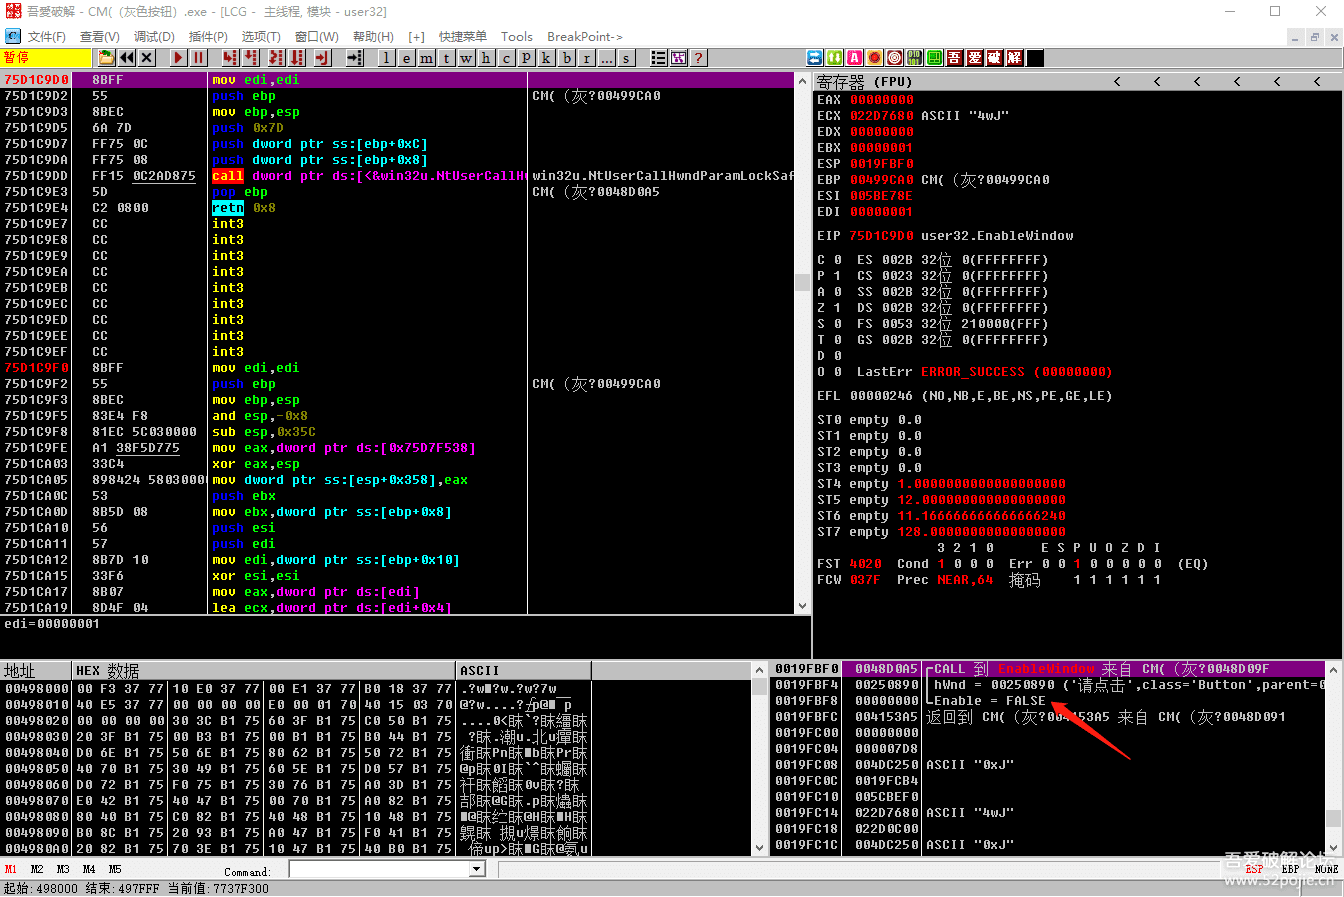Viewport: 1344px width, 897px height.
Task: Click inside the Command input field
Action: (x=378, y=869)
